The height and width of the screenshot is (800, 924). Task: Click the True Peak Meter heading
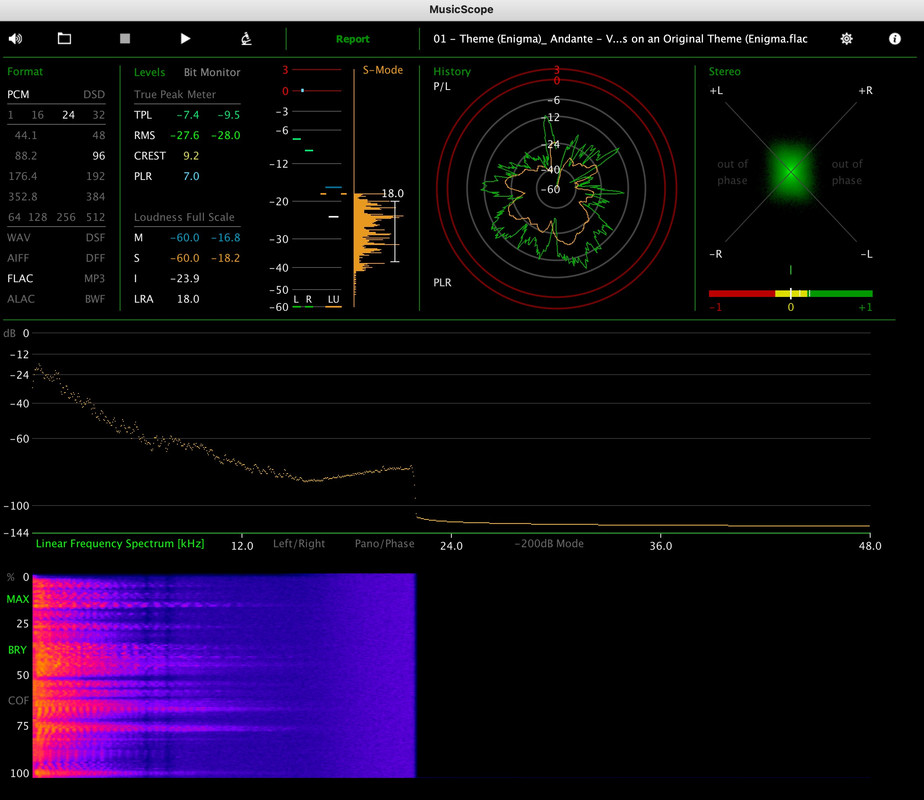point(175,94)
